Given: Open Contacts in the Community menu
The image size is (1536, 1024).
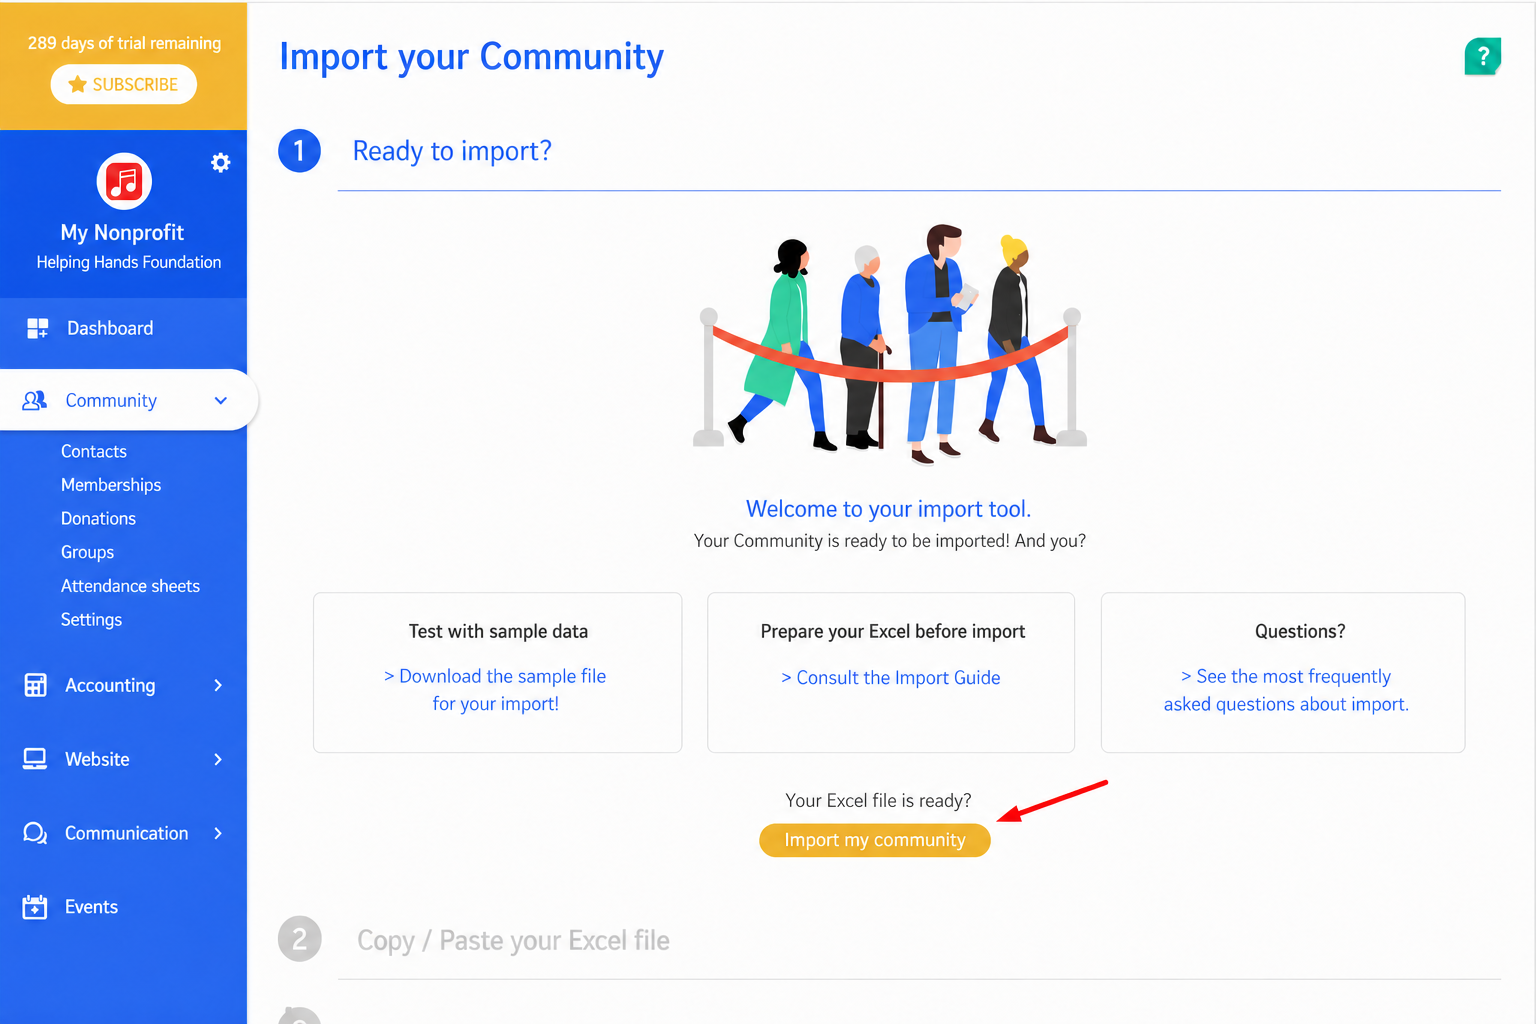Looking at the screenshot, I should [94, 451].
